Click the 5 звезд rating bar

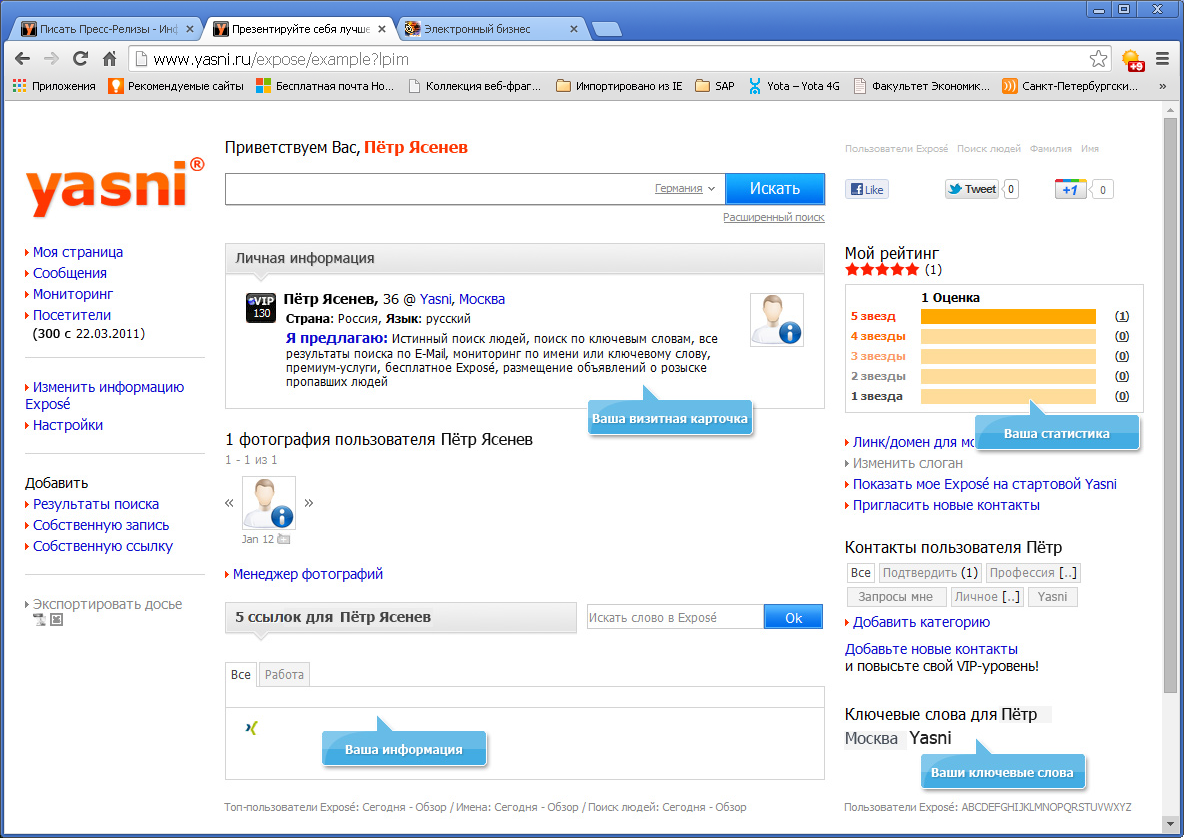click(1008, 316)
